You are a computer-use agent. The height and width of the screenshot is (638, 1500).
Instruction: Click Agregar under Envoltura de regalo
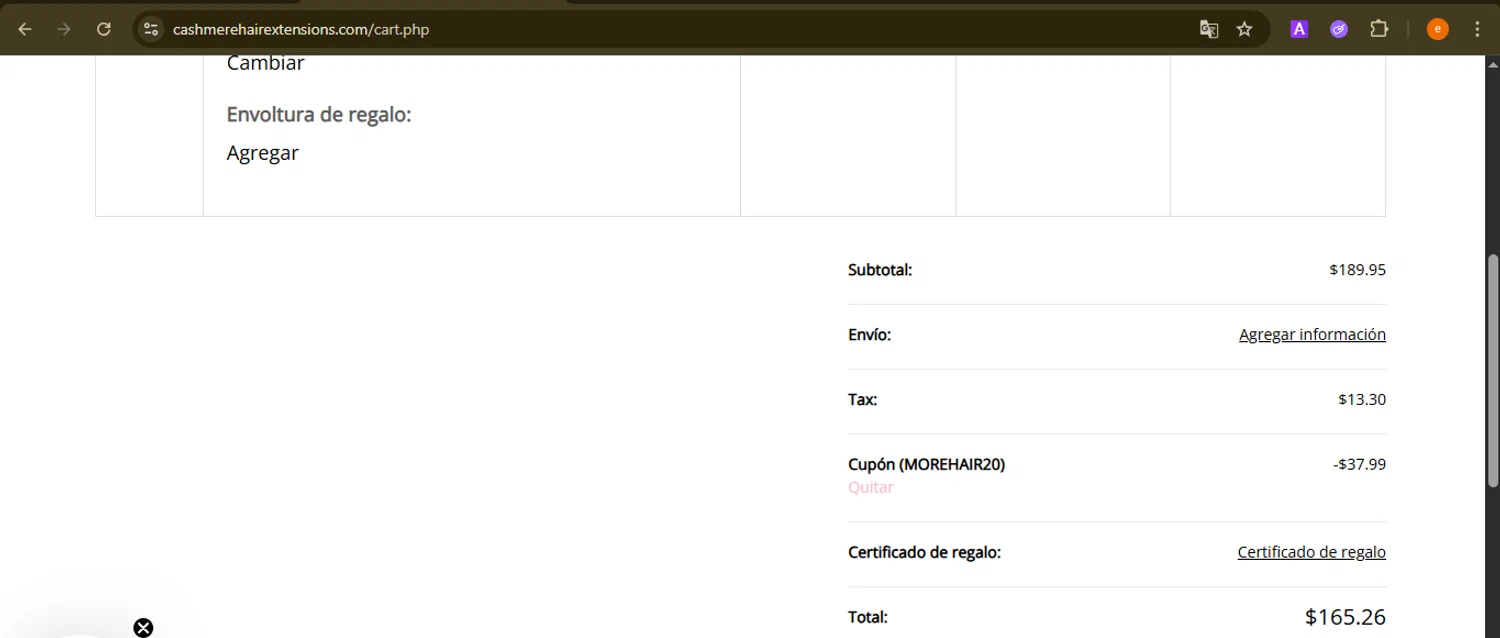(x=262, y=153)
